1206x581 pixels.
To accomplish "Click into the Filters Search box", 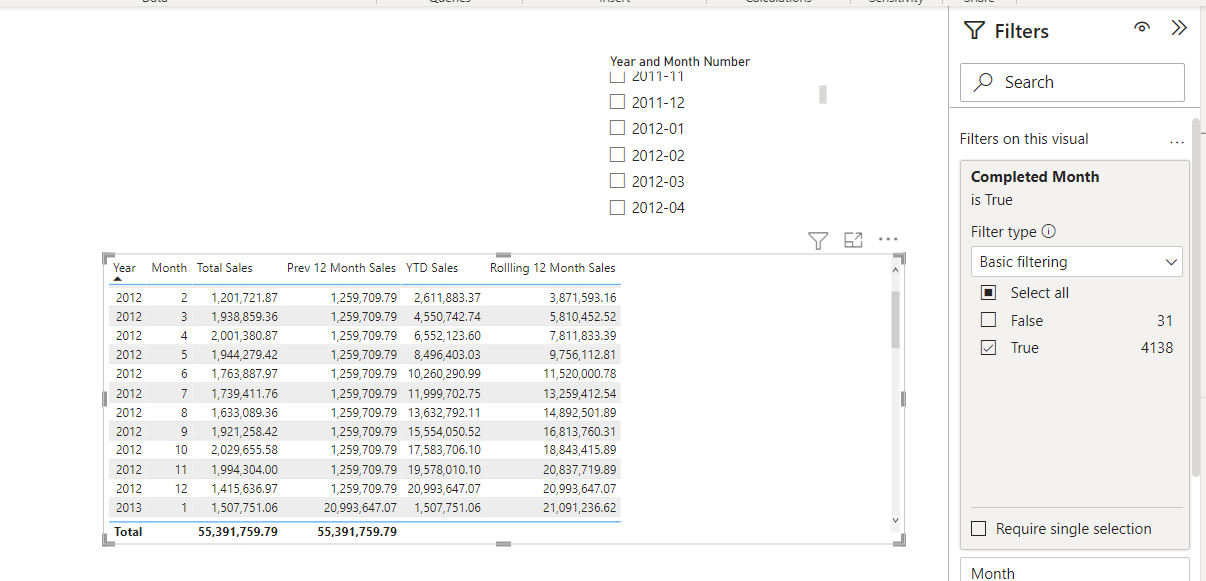I will 1072,82.
